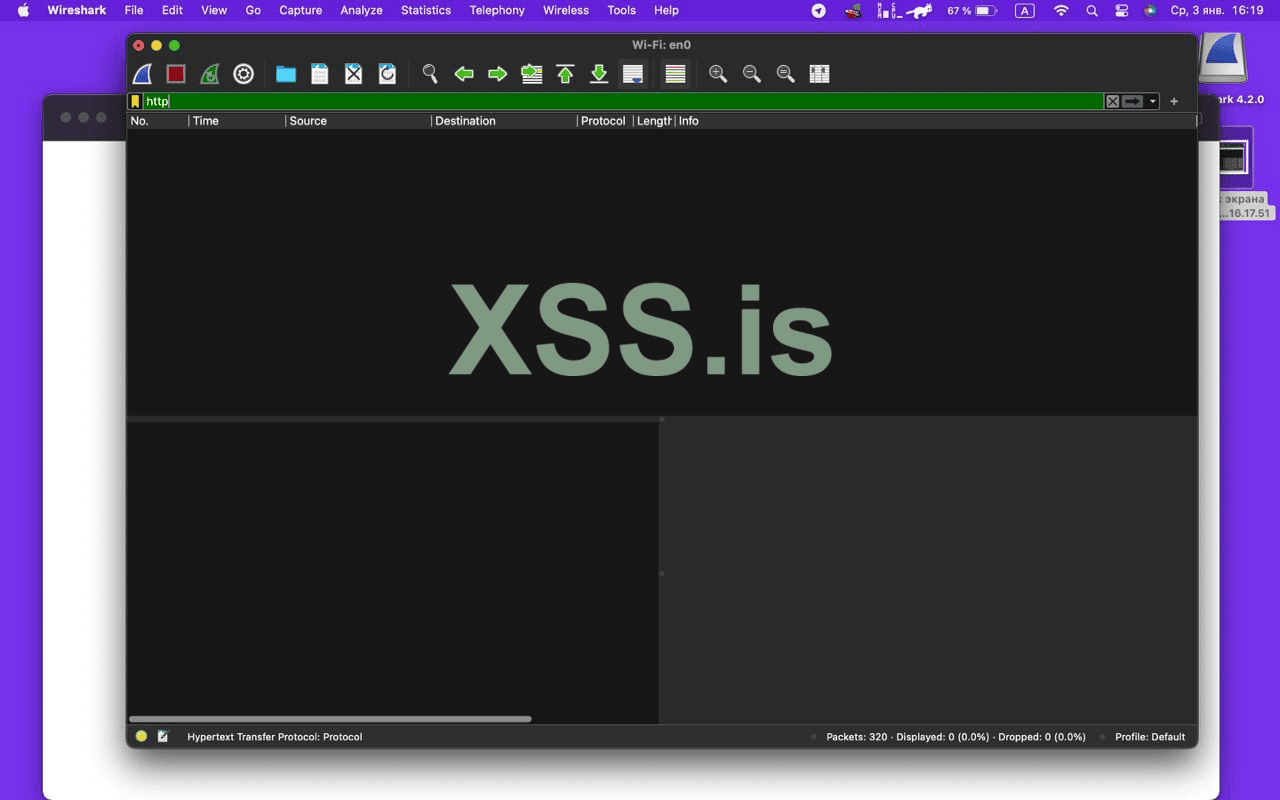1280x800 pixels.
Task: Click the battery status showing 67 %
Action: tap(972, 10)
